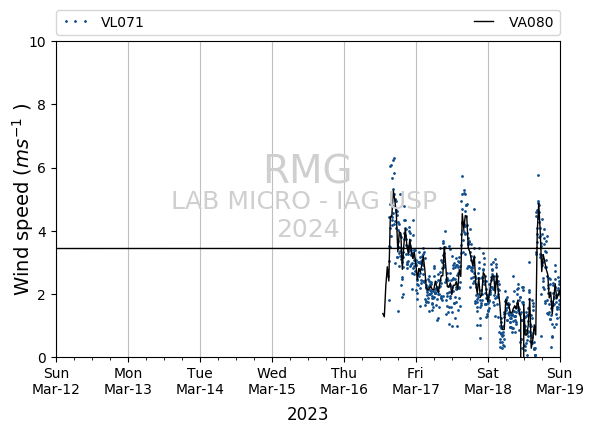Select the Thu Mar-16 x-axis label
The height and width of the screenshot is (434, 594).
coord(344,381)
